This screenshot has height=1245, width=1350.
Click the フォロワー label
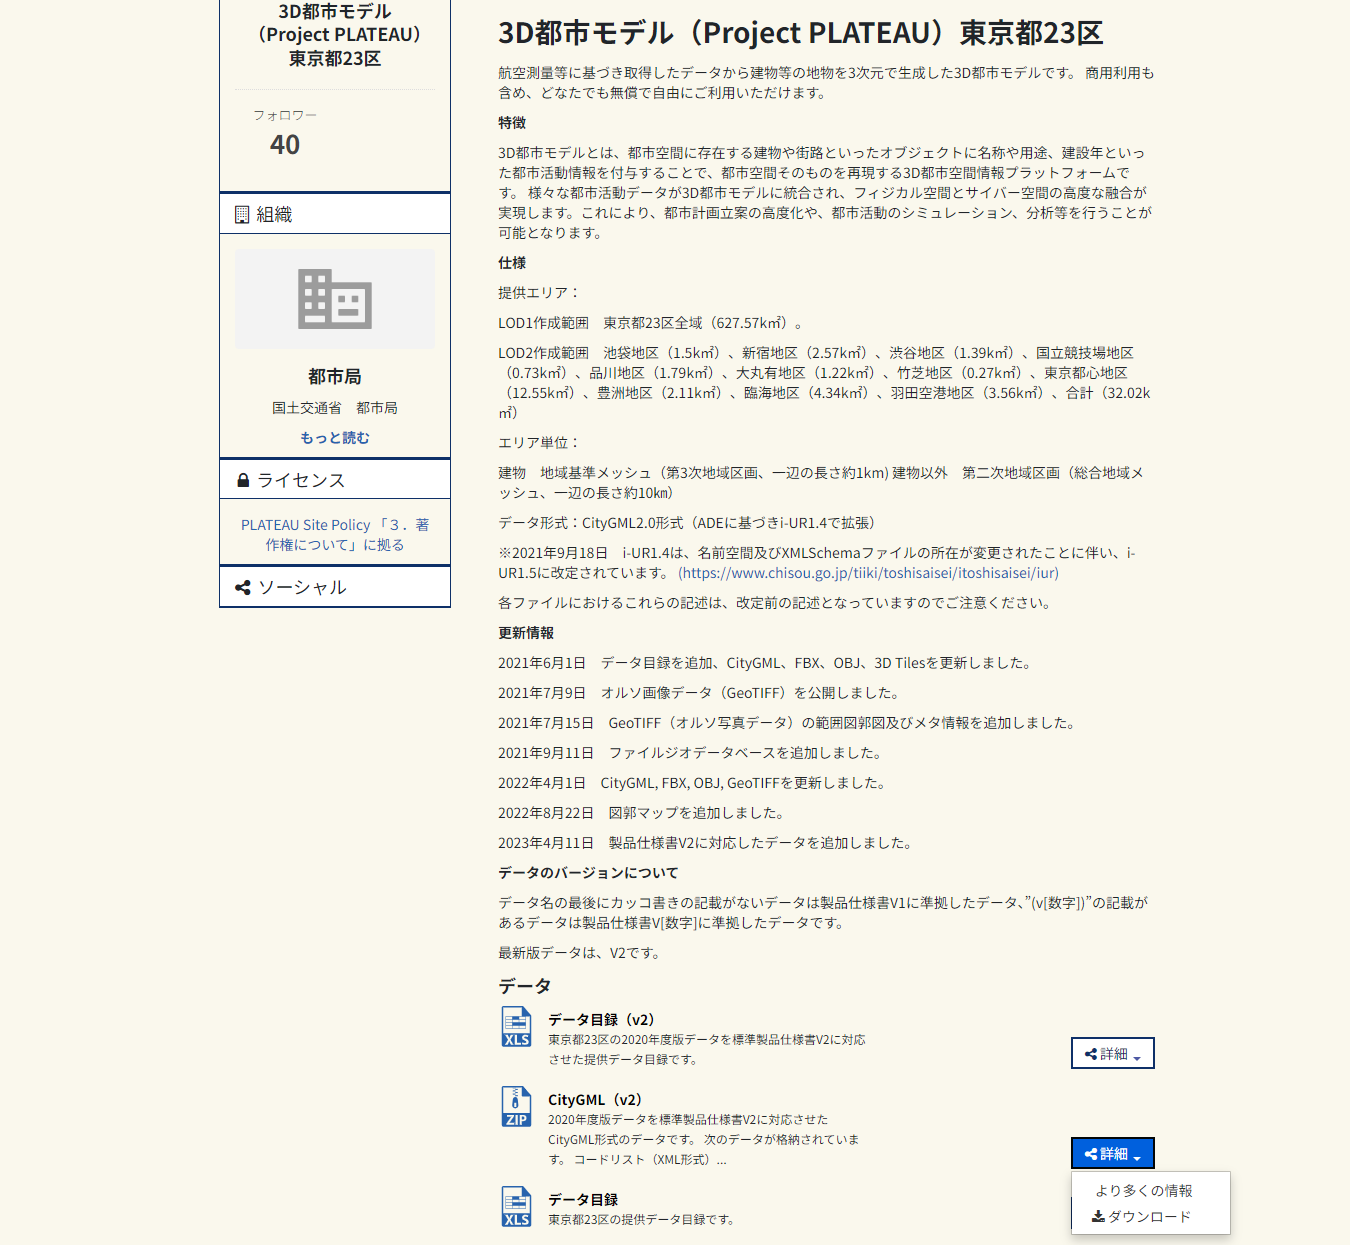point(285,115)
